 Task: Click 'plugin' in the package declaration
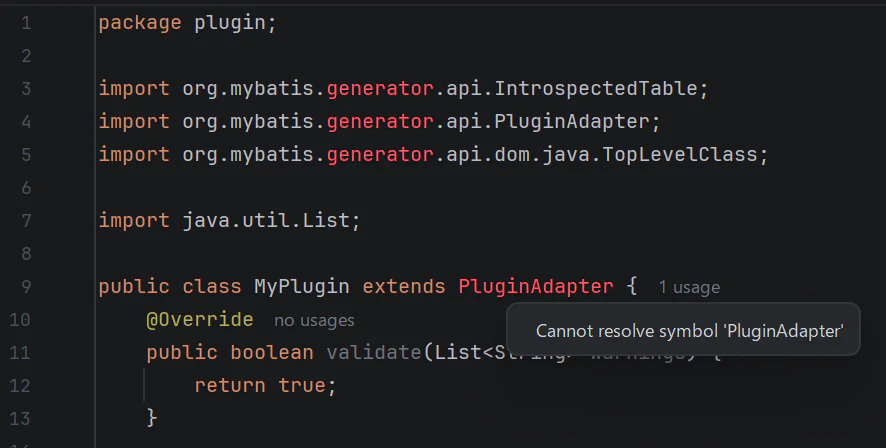tap(229, 23)
